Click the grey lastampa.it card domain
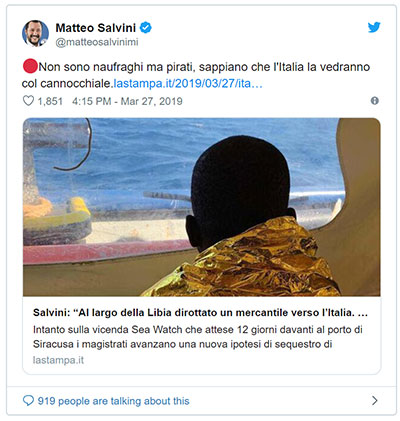This screenshot has height=421, width=400. click(58, 360)
